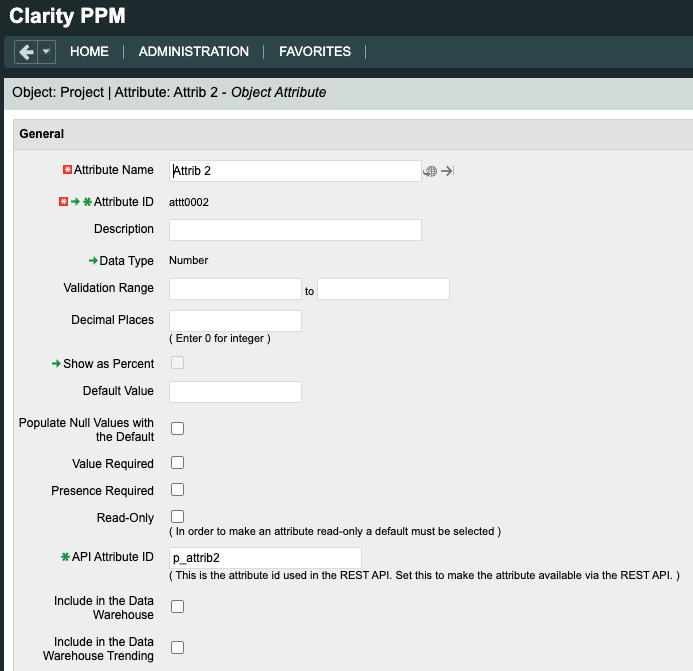693x671 pixels.
Task: Check the Value Required checkbox
Action: pyautogui.click(x=177, y=463)
